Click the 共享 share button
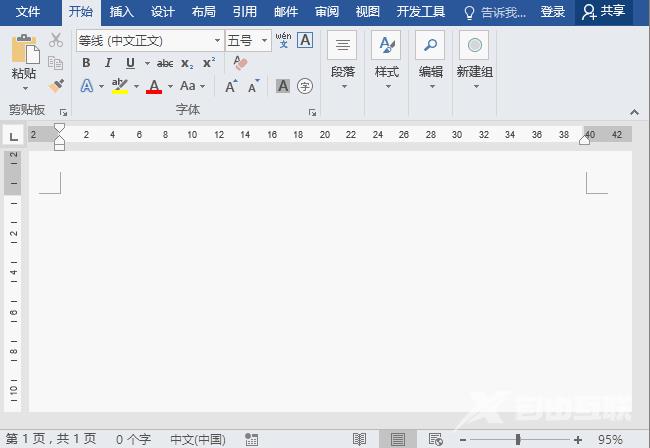Image resolution: width=650 pixels, height=448 pixels. 606,12
